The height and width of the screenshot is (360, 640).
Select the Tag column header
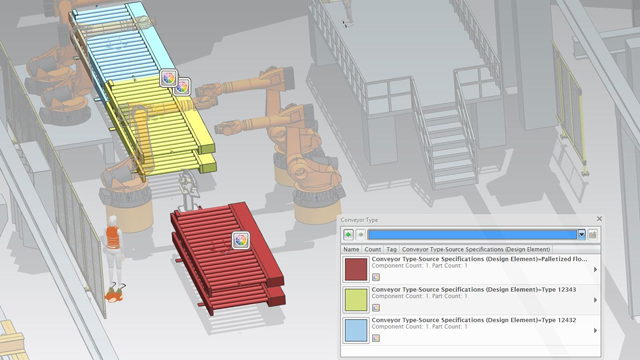[x=391, y=249]
